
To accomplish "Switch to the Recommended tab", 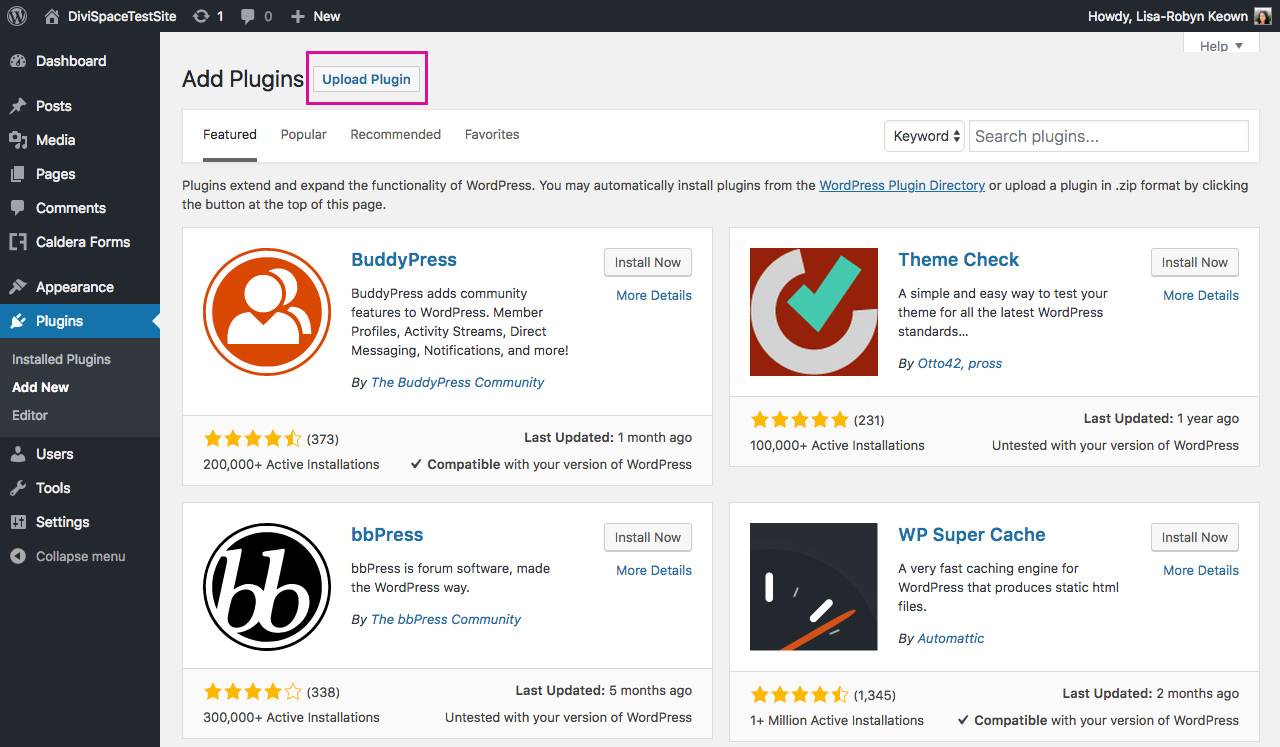I will [395, 135].
